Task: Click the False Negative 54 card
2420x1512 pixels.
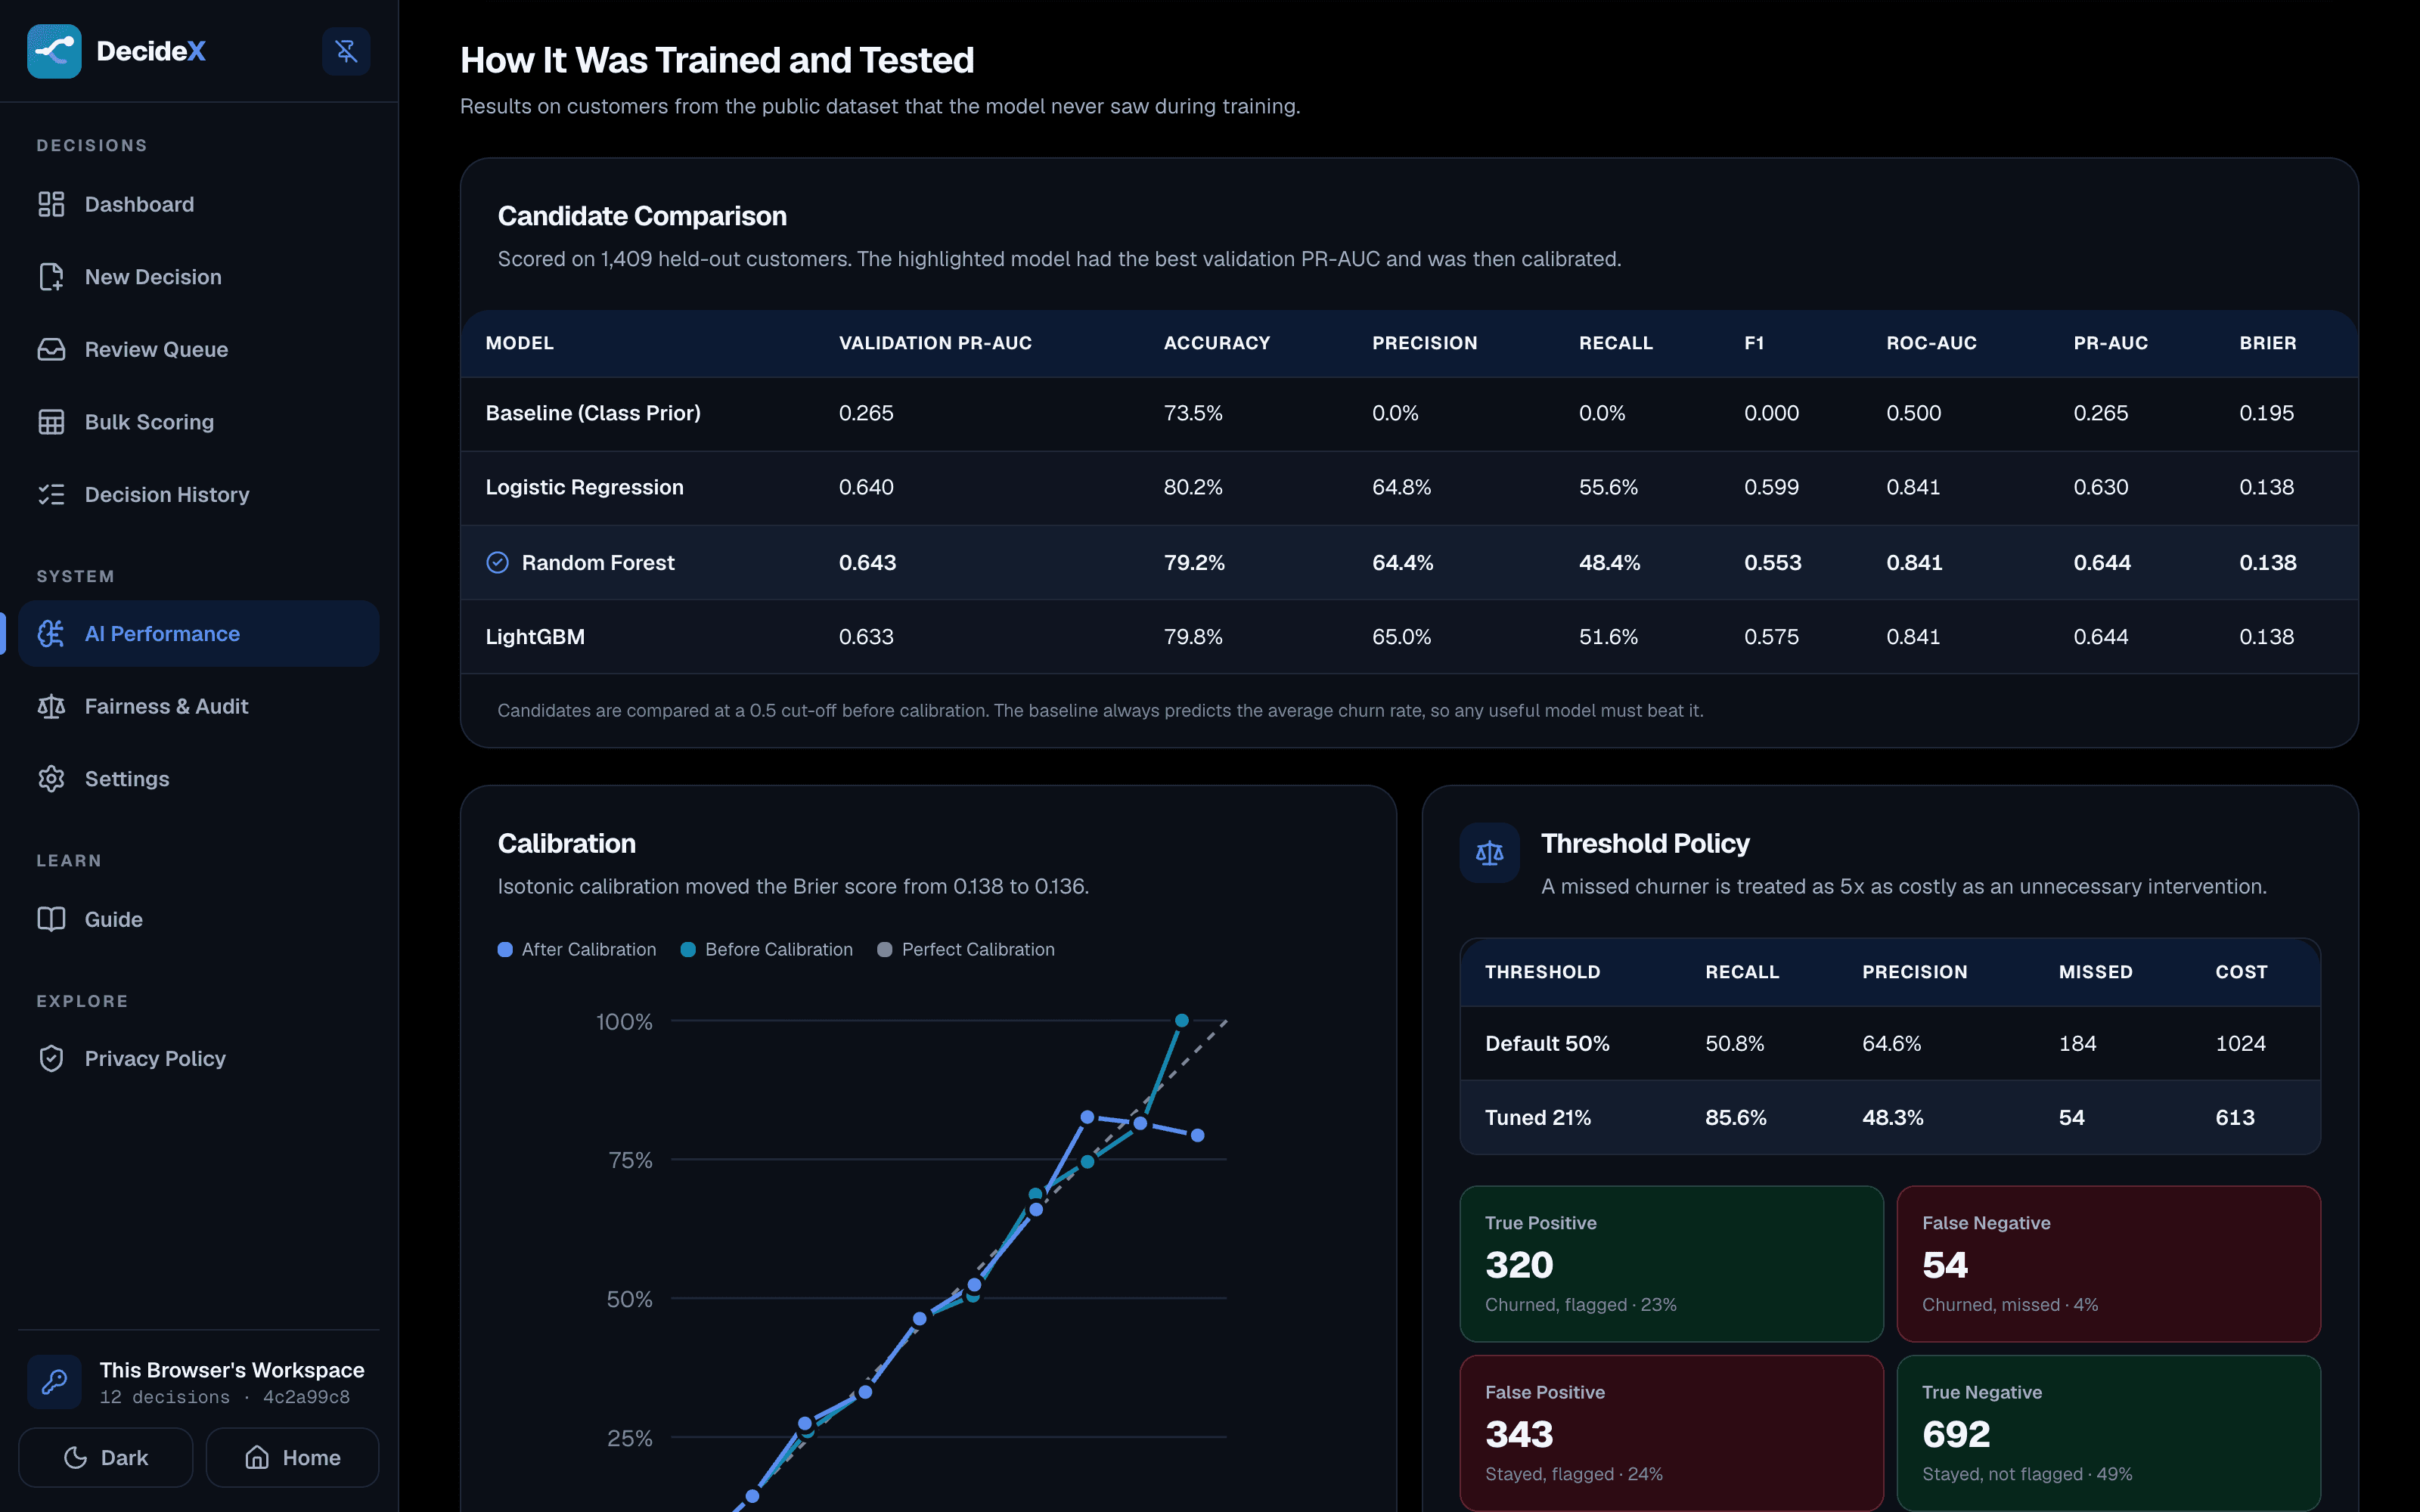Action: [2108, 1263]
